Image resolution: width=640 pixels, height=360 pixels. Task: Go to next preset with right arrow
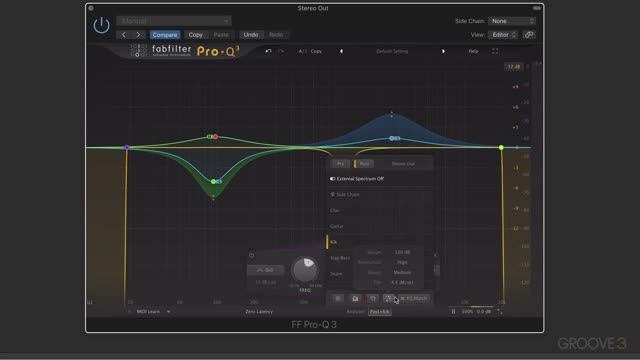(x=138, y=35)
